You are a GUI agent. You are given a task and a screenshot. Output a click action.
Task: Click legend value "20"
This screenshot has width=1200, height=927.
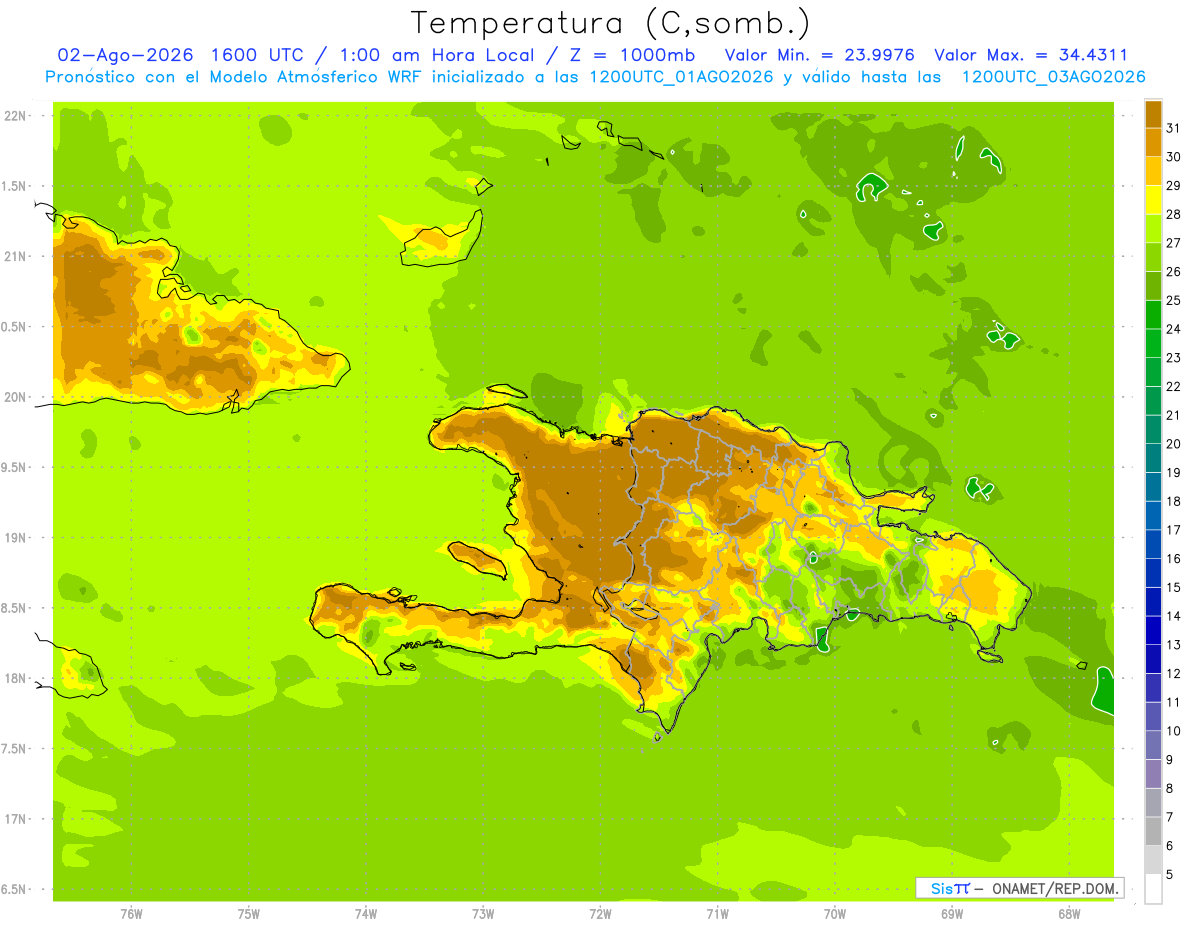(1173, 444)
